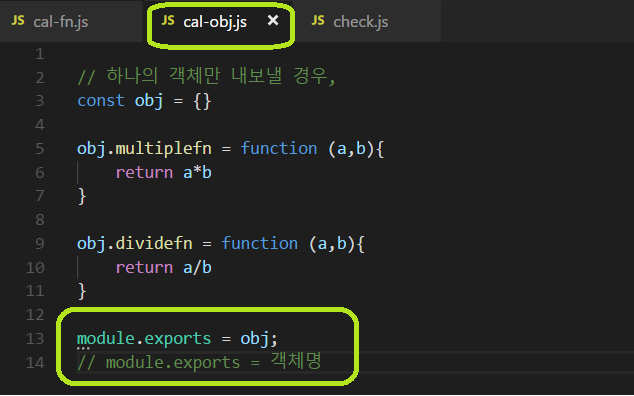Click the JS file icon on cal-fn.js tab
The height and width of the screenshot is (396, 634).
click(x=18, y=21)
